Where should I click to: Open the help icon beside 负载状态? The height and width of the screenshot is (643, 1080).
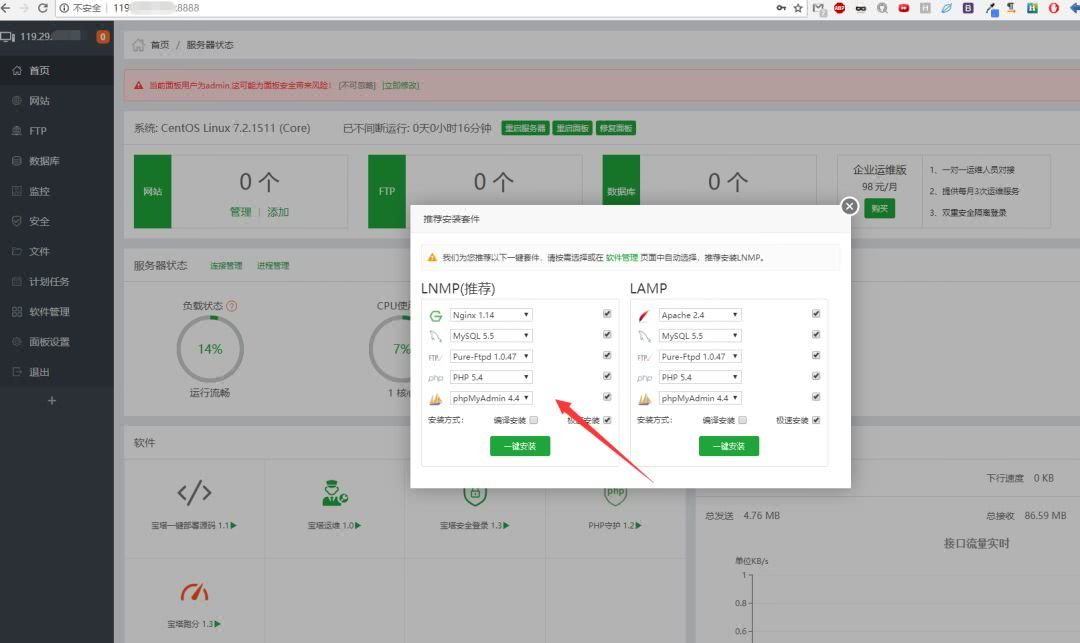[231, 306]
